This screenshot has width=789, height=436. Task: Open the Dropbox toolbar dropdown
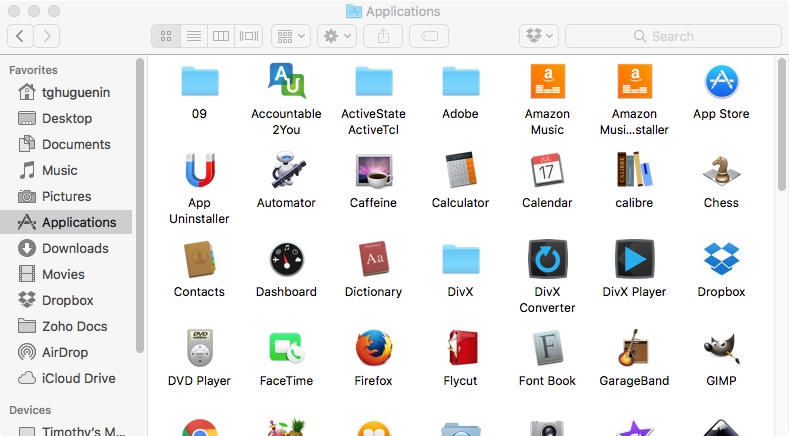coord(539,36)
